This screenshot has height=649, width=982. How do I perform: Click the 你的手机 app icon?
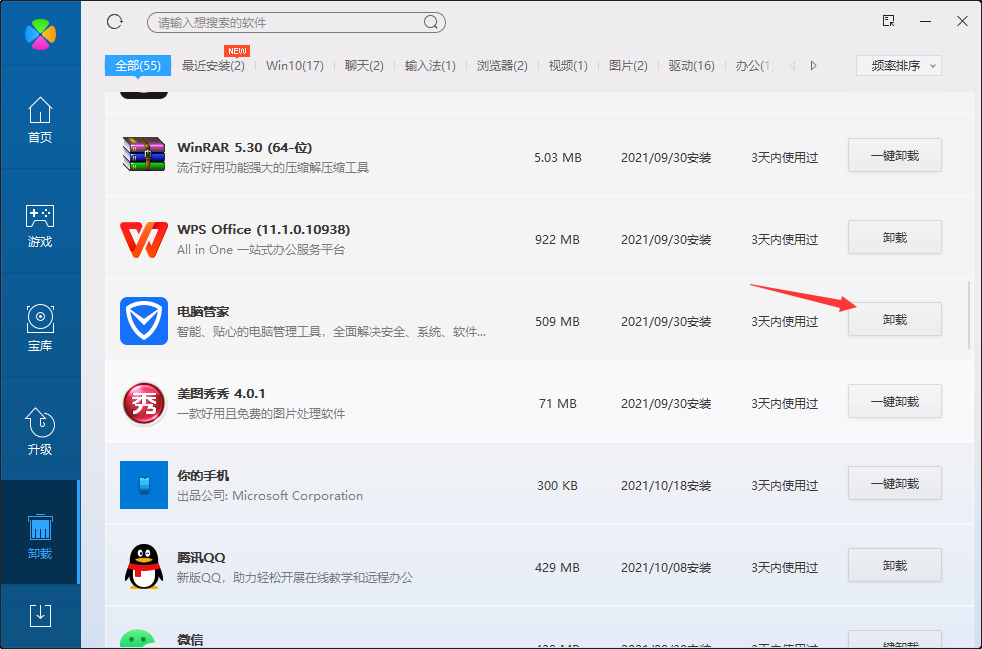(x=144, y=485)
